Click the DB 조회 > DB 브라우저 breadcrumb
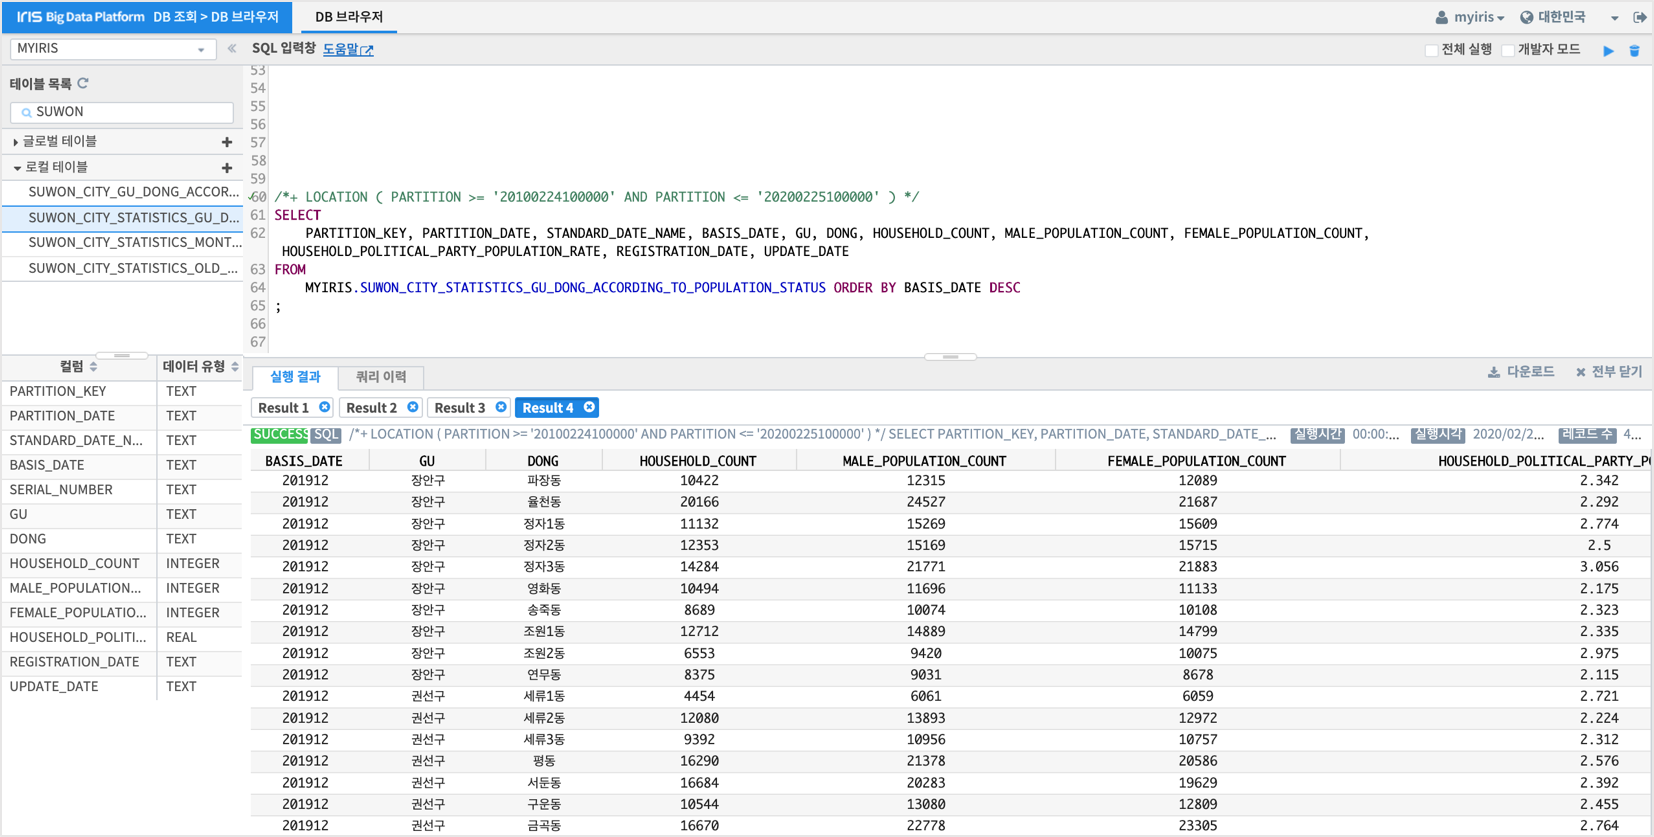Image resolution: width=1654 pixels, height=837 pixels. [216, 17]
